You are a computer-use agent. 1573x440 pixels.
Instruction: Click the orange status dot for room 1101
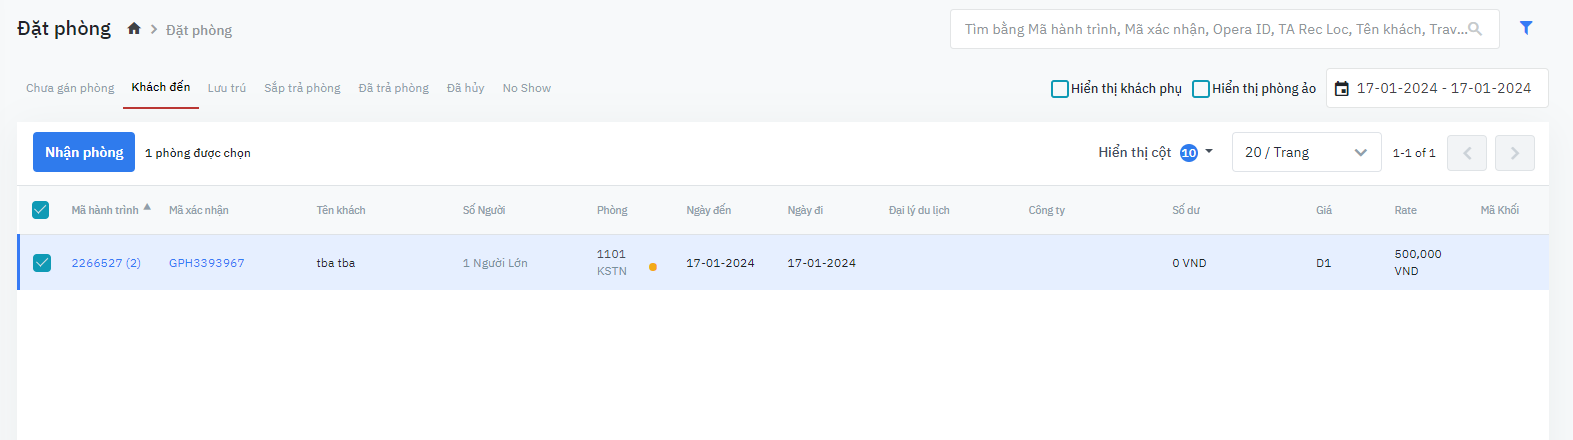[x=653, y=267]
